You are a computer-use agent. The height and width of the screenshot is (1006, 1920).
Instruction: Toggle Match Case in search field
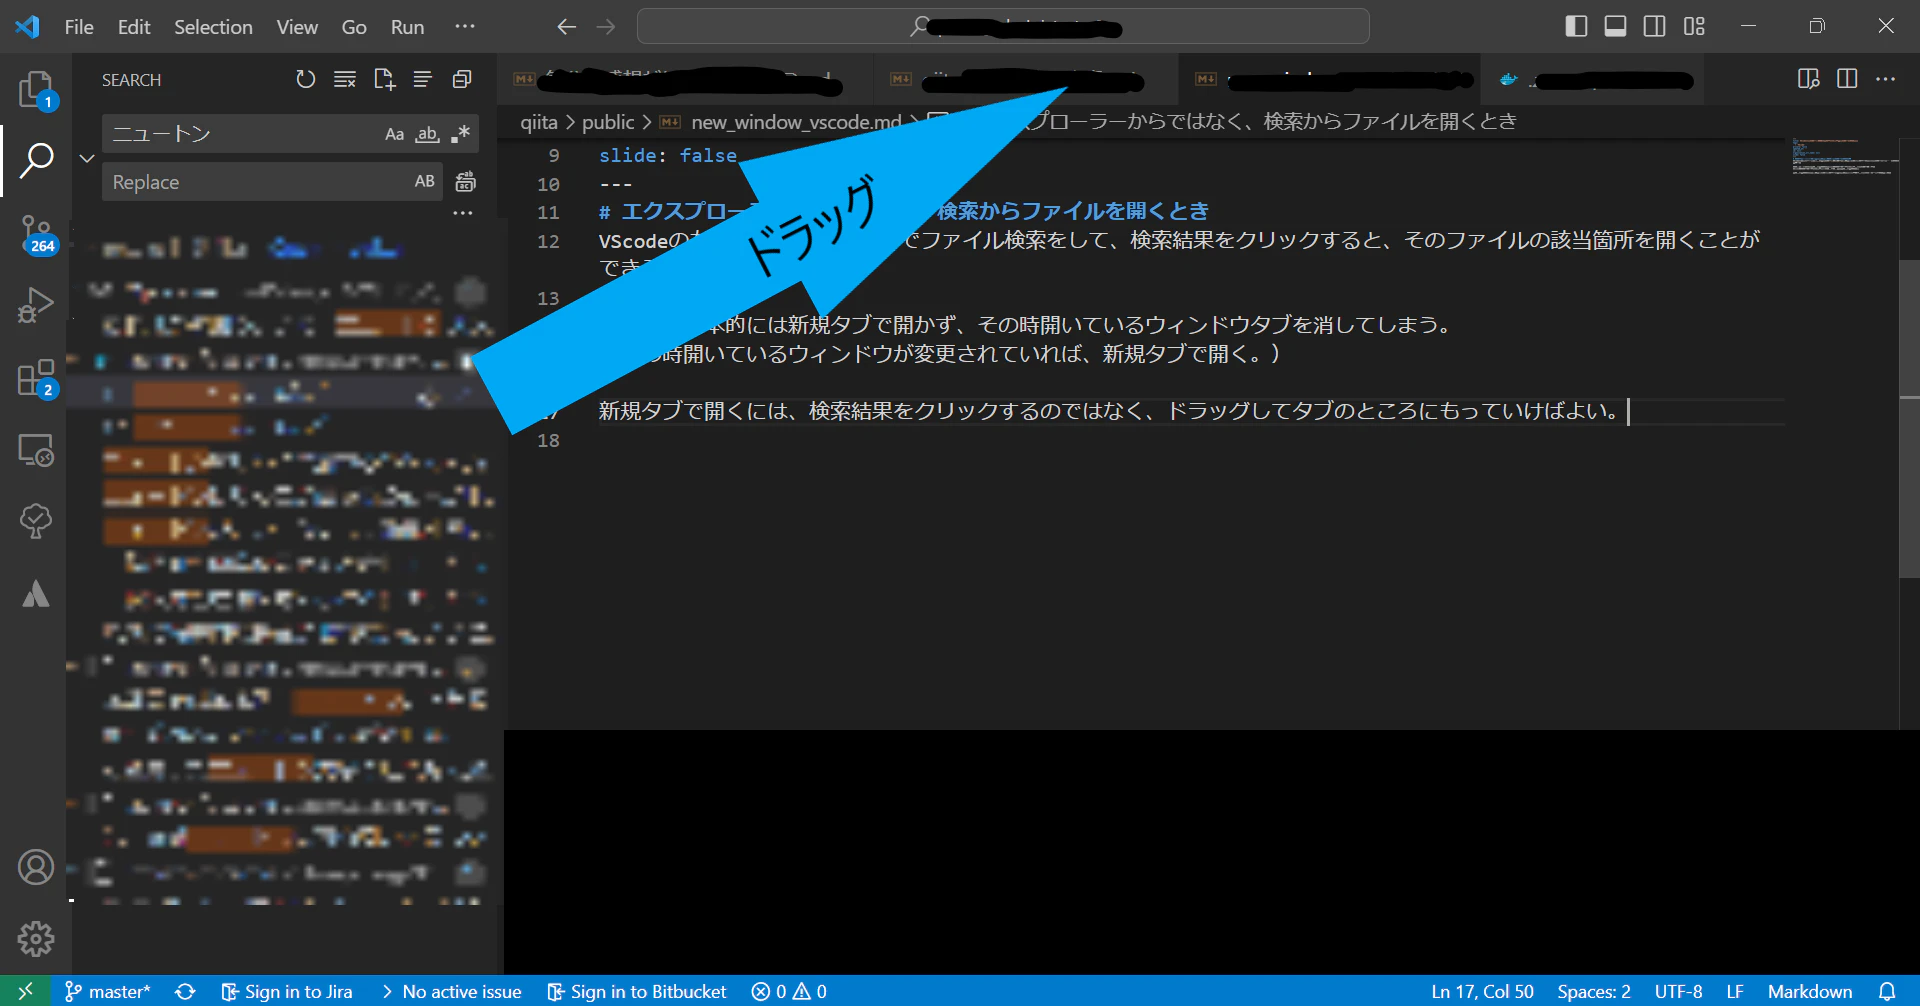395,134
